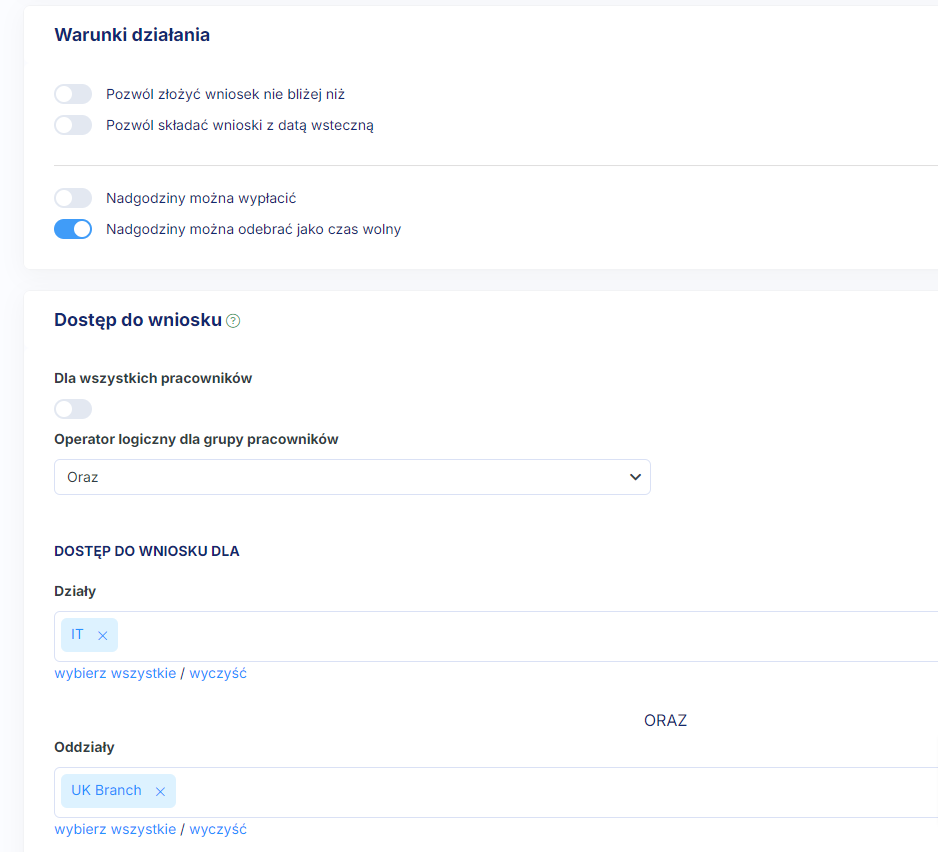Turn on Dla wszystkich pracowników toggle
Screen dimensions: 938x852
click(73, 409)
